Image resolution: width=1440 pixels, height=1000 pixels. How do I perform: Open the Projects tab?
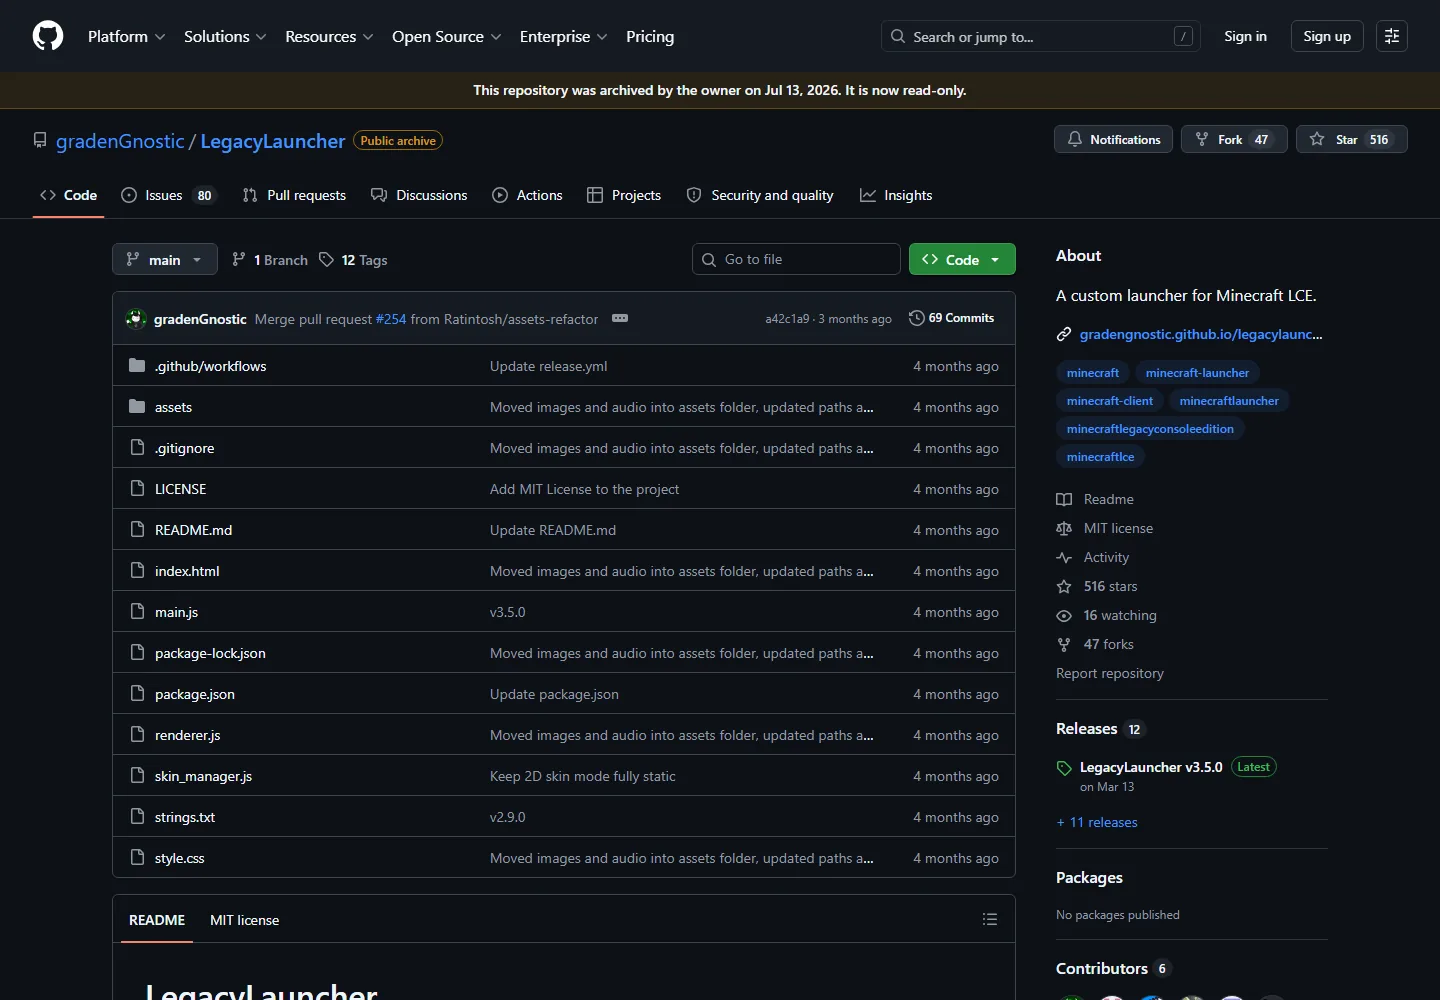624,195
